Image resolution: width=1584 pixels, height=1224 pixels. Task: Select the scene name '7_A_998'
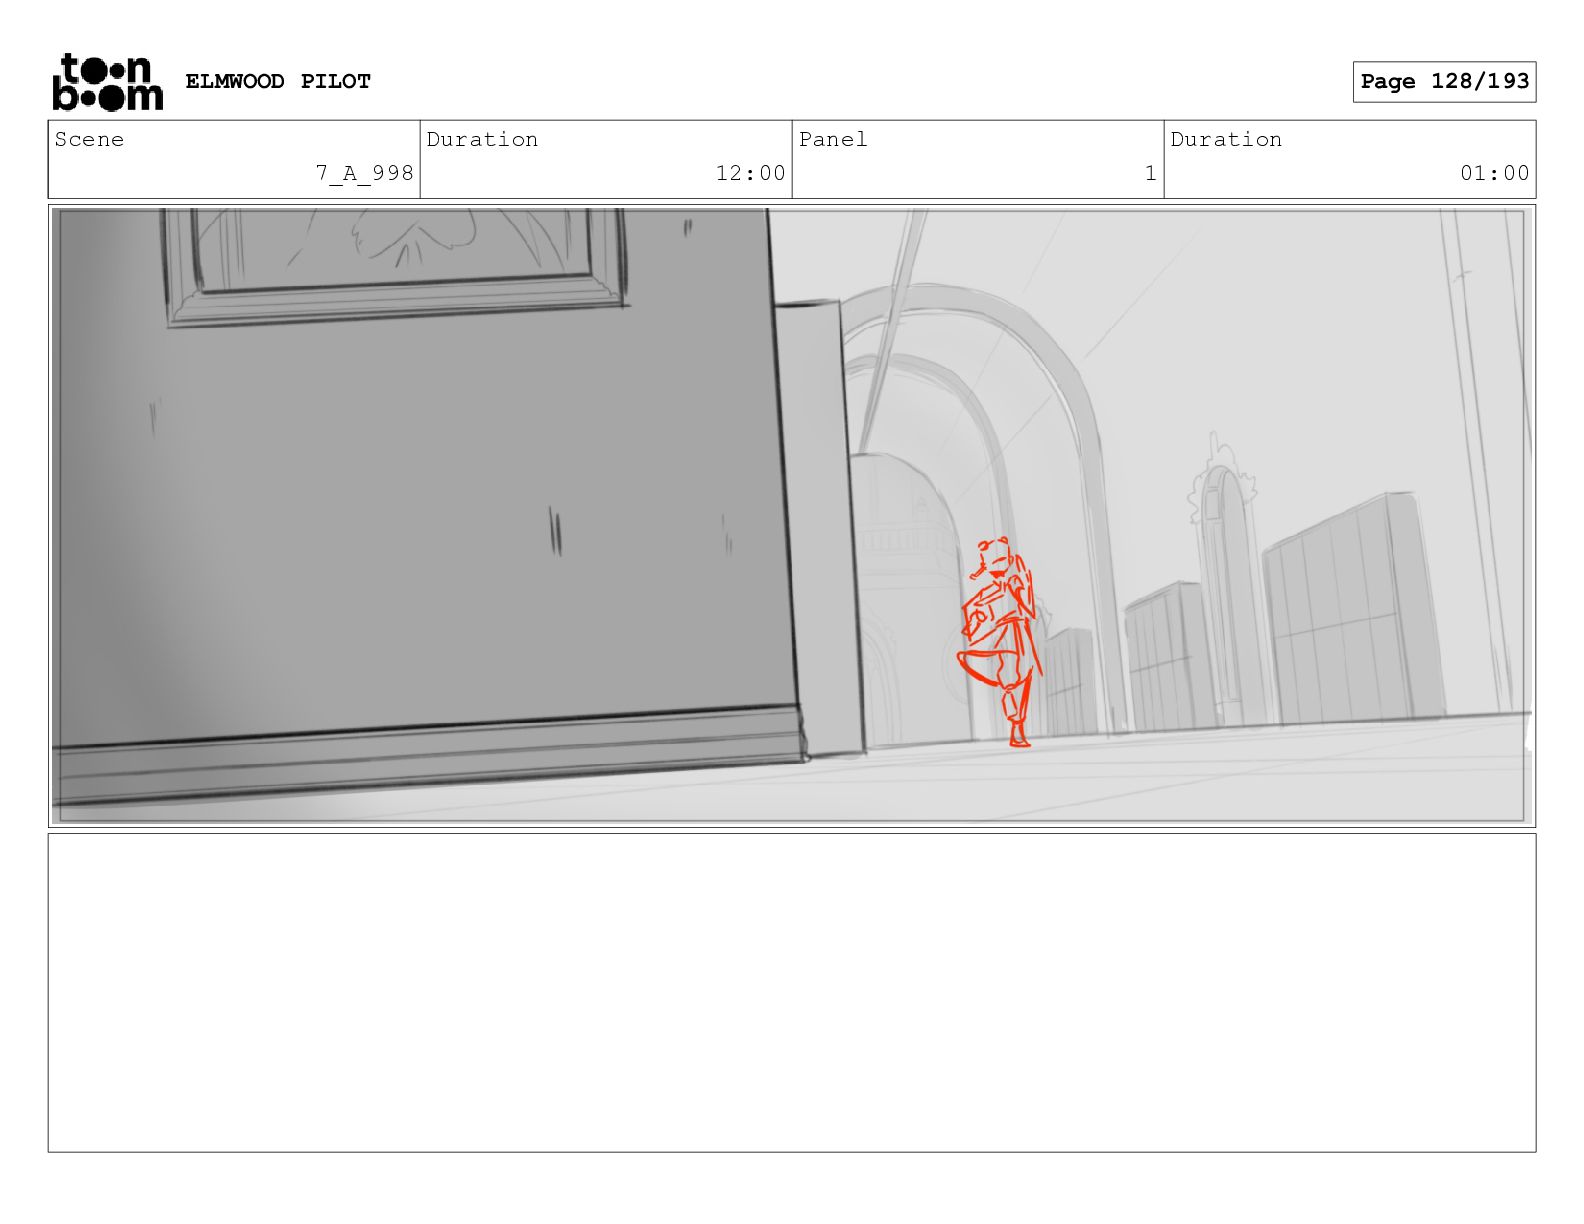pos(364,173)
